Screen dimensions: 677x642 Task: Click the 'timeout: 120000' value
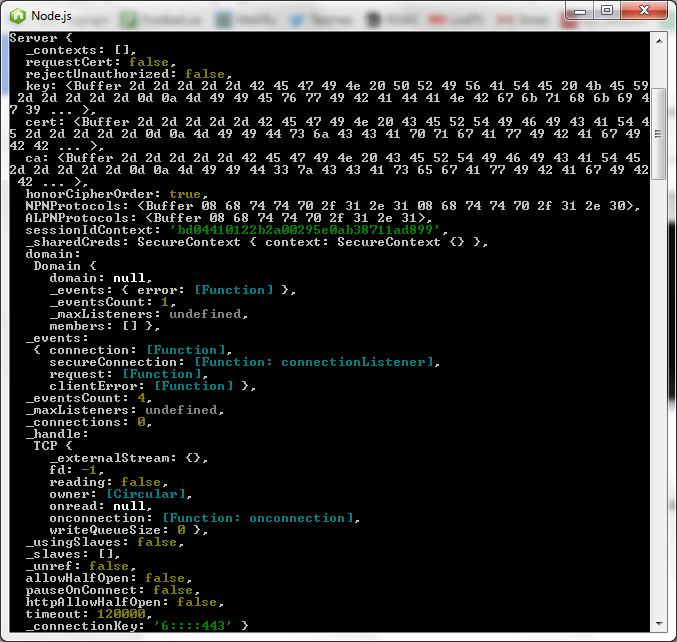(130, 613)
